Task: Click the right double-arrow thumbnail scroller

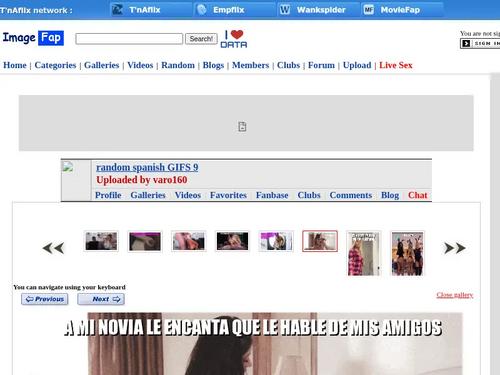Action: point(455,248)
